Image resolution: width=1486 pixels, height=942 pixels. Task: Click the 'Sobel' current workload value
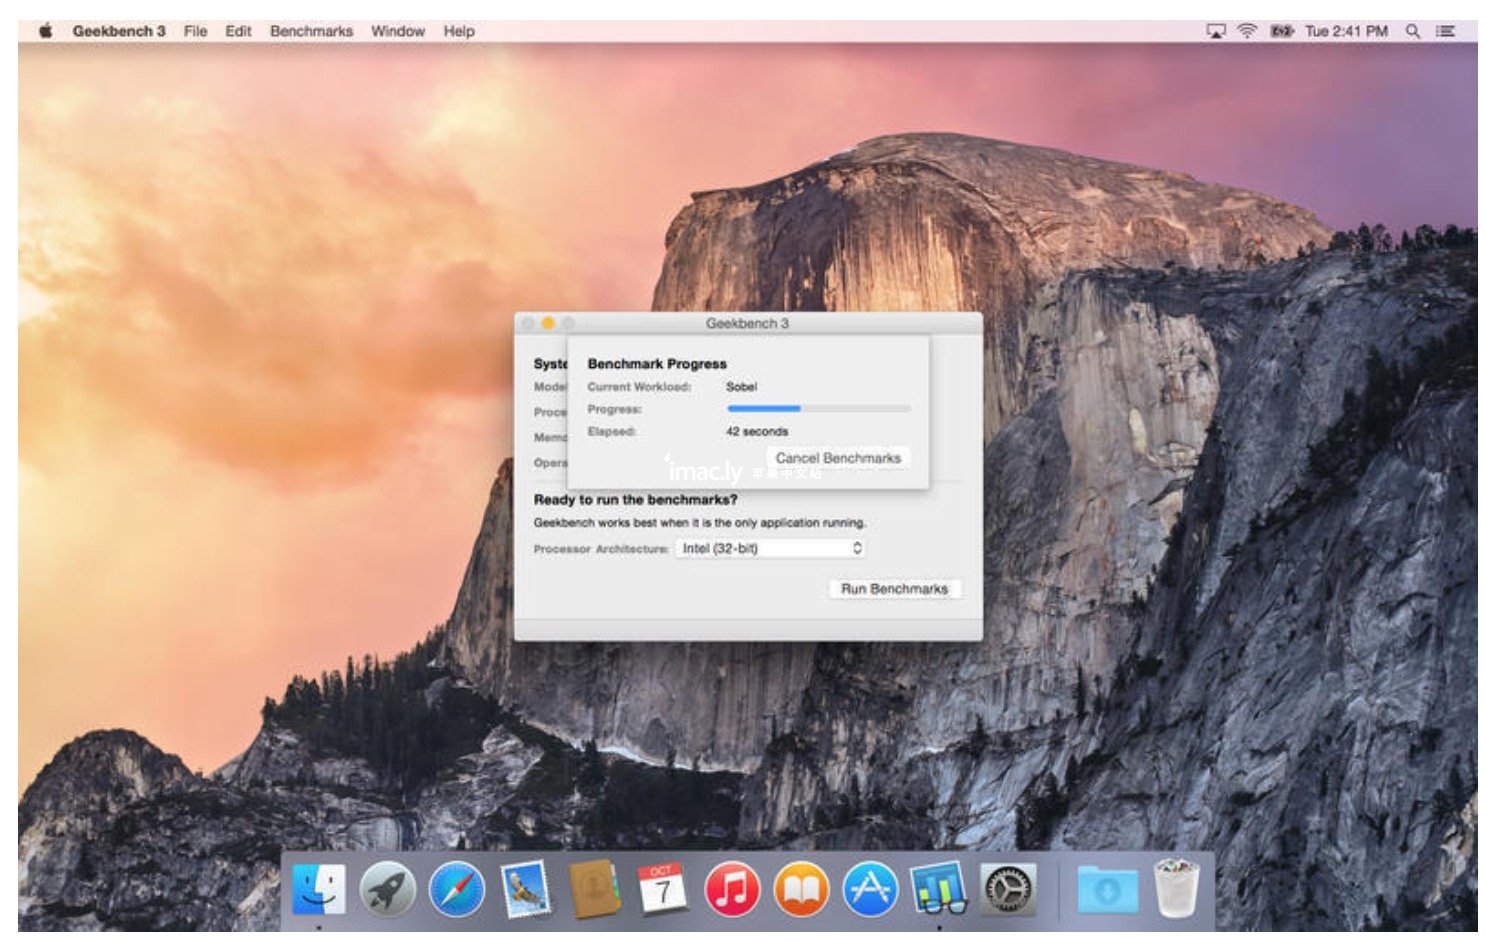click(741, 386)
